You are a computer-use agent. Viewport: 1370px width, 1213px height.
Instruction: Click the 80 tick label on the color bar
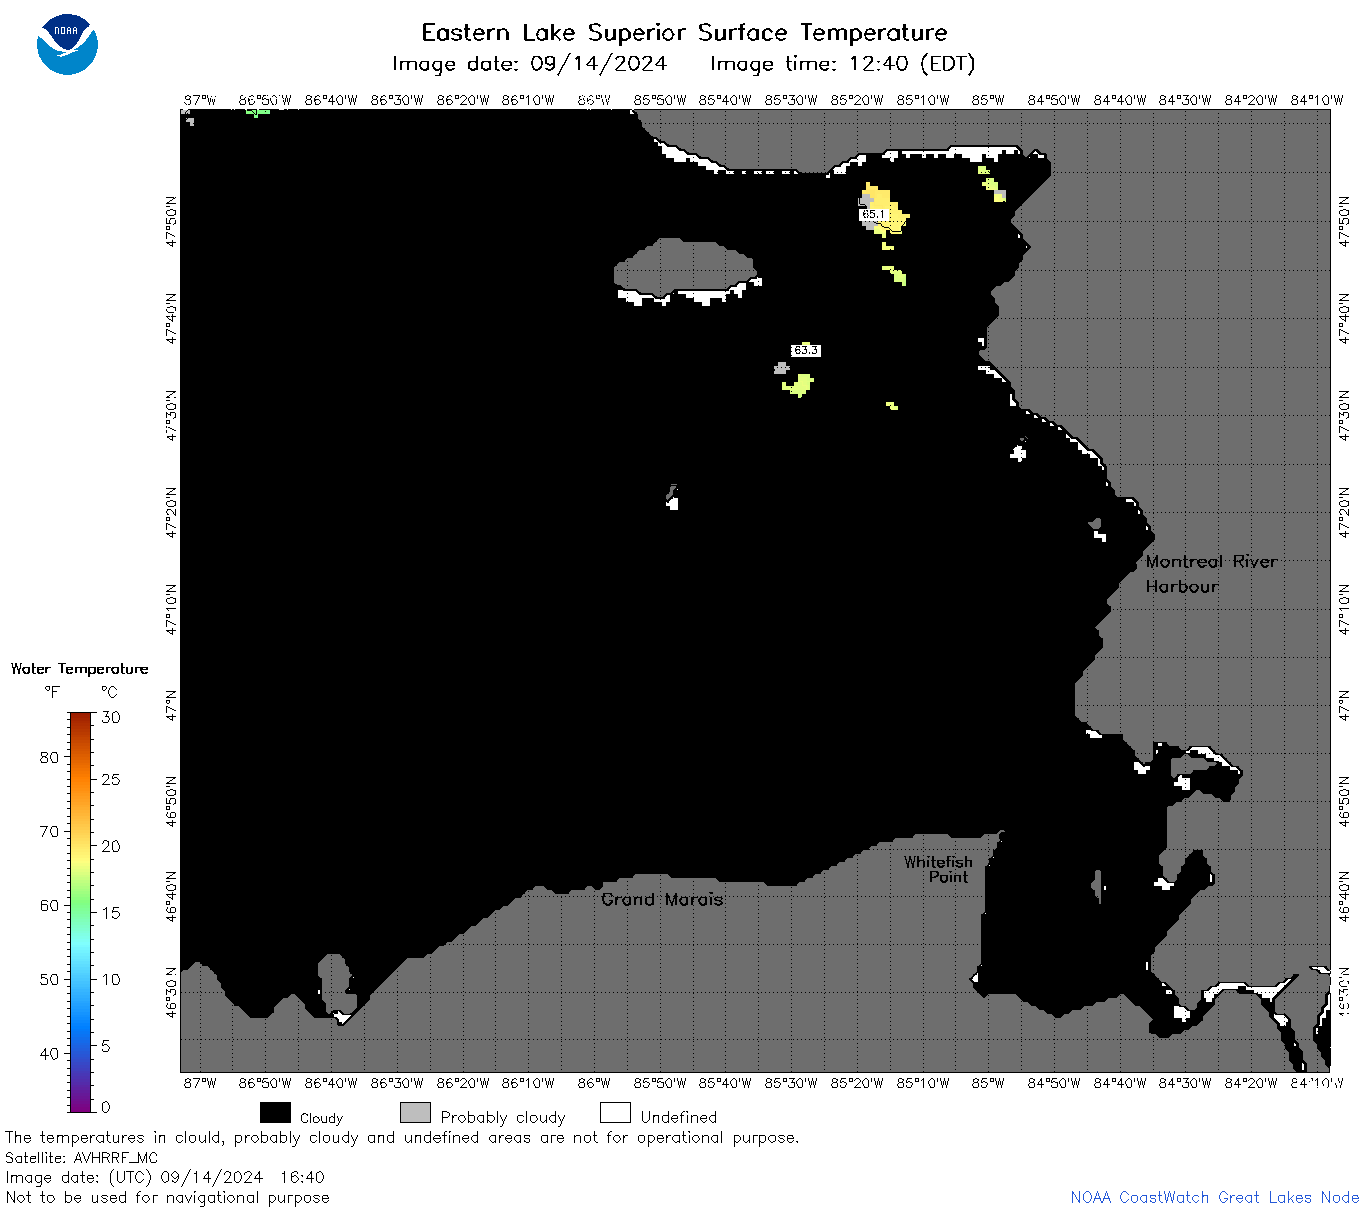pyautogui.click(x=49, y=757)
